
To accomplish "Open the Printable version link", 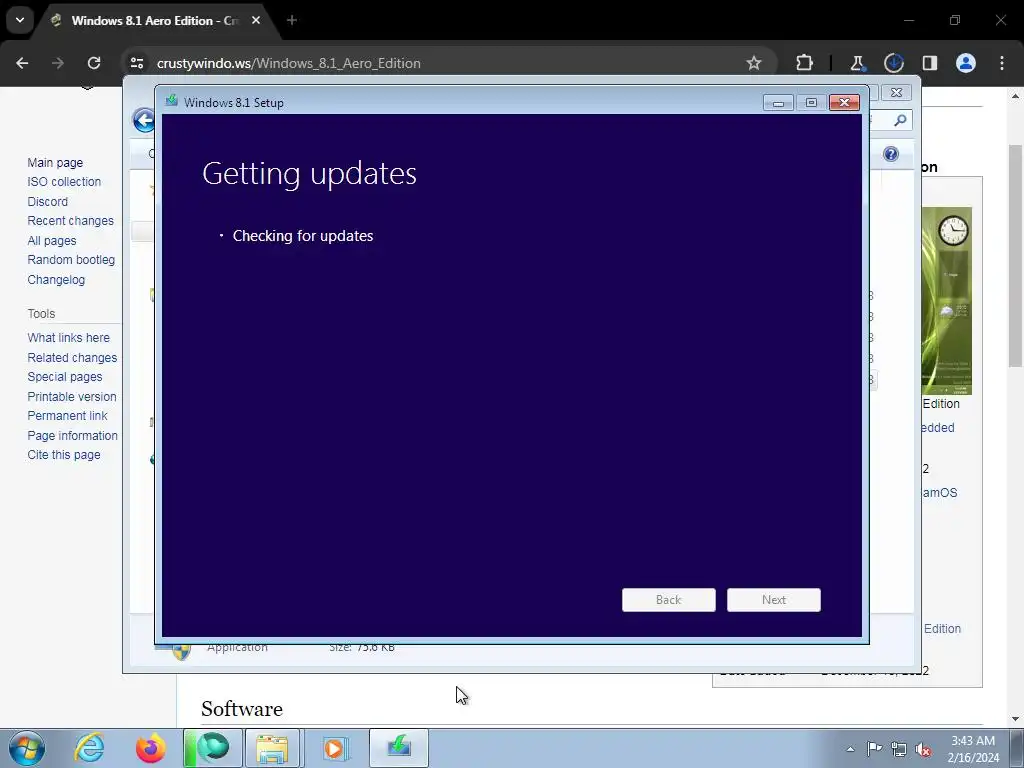I will [72, 396].
